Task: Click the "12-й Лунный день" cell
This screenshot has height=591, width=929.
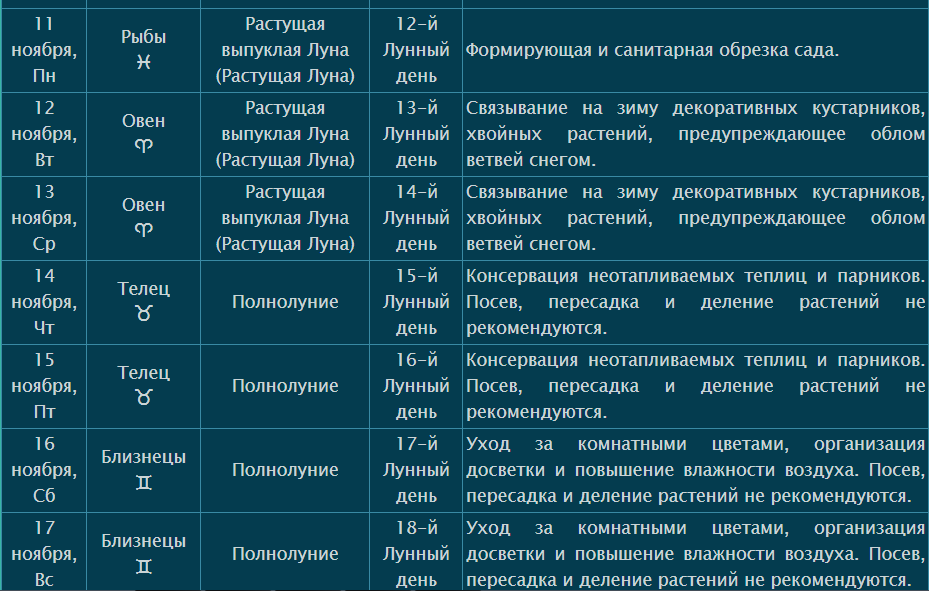Action: coord(417,49)
